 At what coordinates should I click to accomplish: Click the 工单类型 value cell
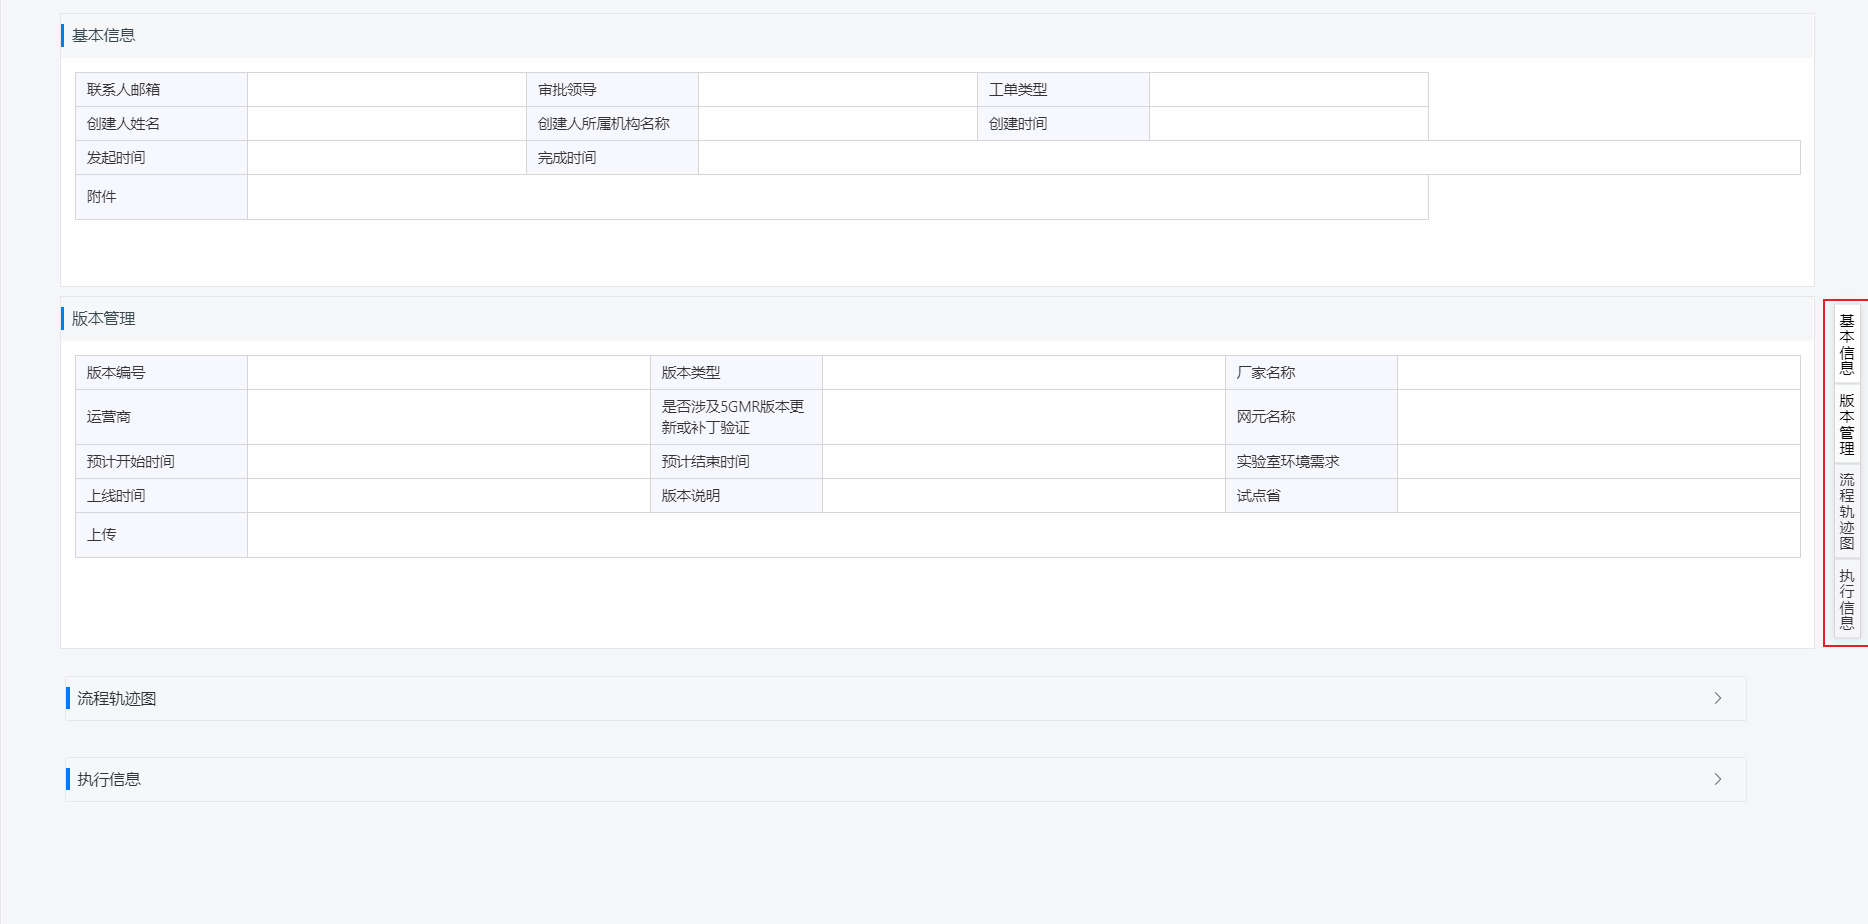tap(1289, 90)
